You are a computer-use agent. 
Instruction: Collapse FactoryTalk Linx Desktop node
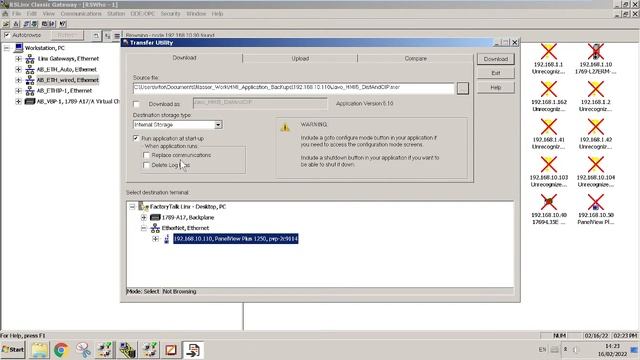(x=132, y=207)
